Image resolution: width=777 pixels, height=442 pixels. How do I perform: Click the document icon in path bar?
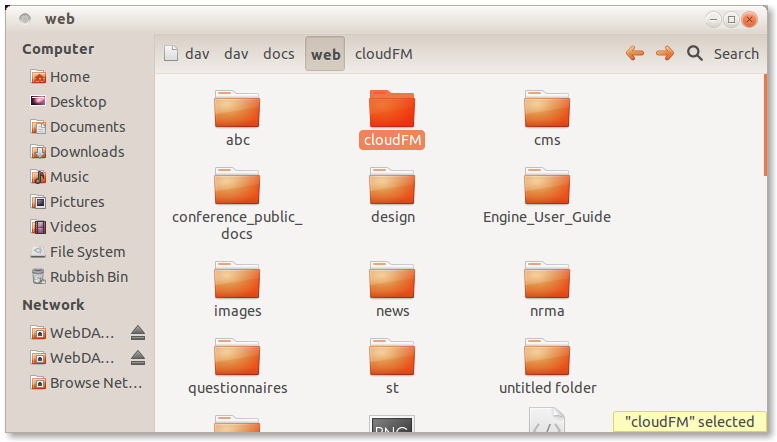click(x=170, y=54)
